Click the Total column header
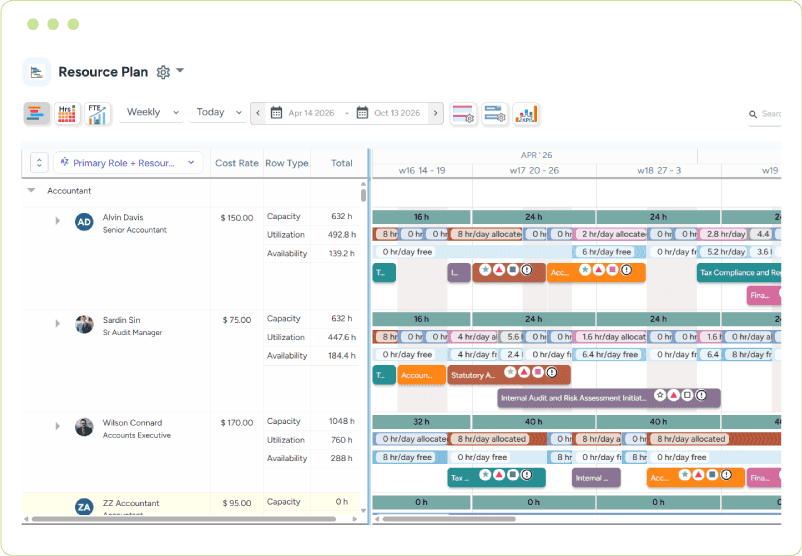Viewport: 802px width, 556px height. click(x=341, y=163)
